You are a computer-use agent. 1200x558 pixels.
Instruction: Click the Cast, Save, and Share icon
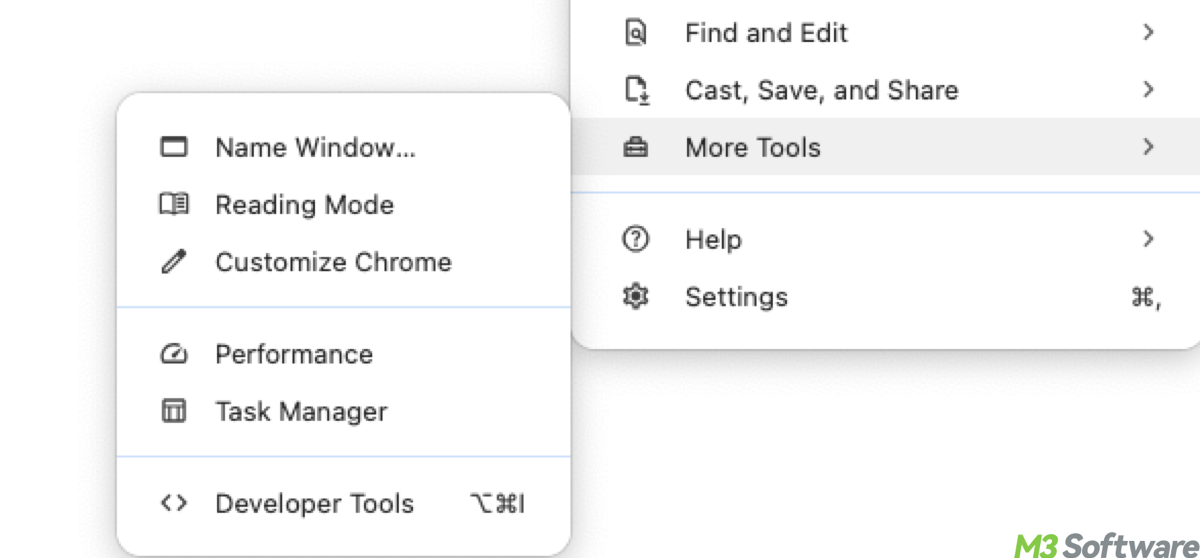coord(636,90)
